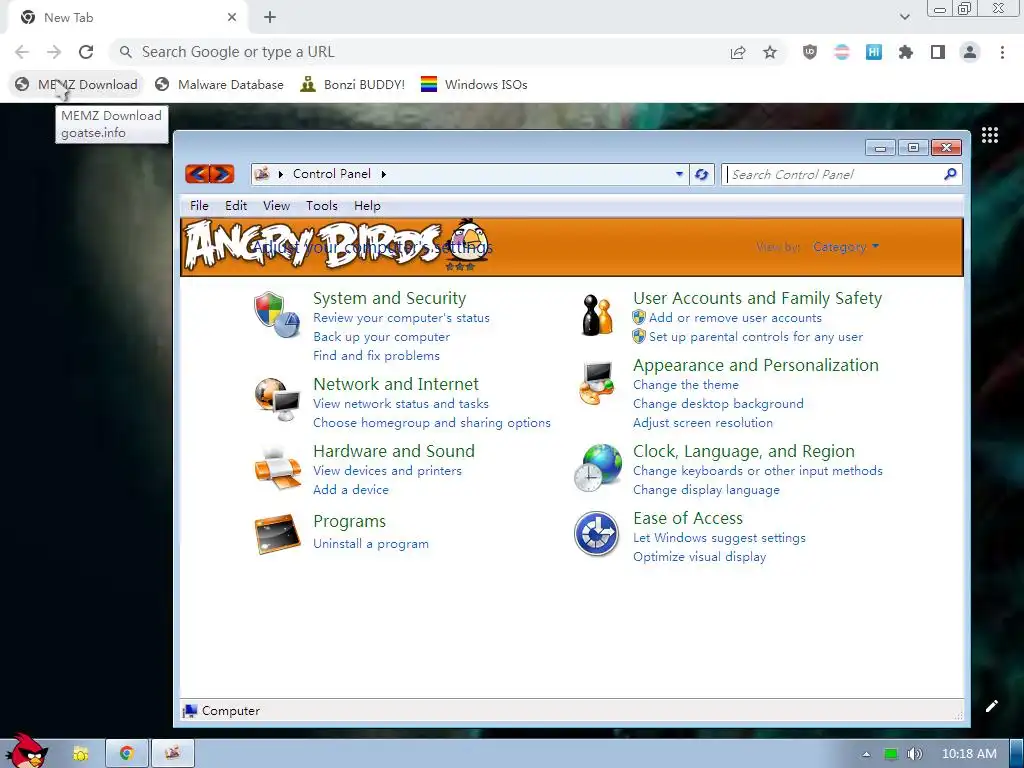This screenshot has width=1024, height=768.
Task: Open a new Chrome tab
Action: [x=270, y=18]
